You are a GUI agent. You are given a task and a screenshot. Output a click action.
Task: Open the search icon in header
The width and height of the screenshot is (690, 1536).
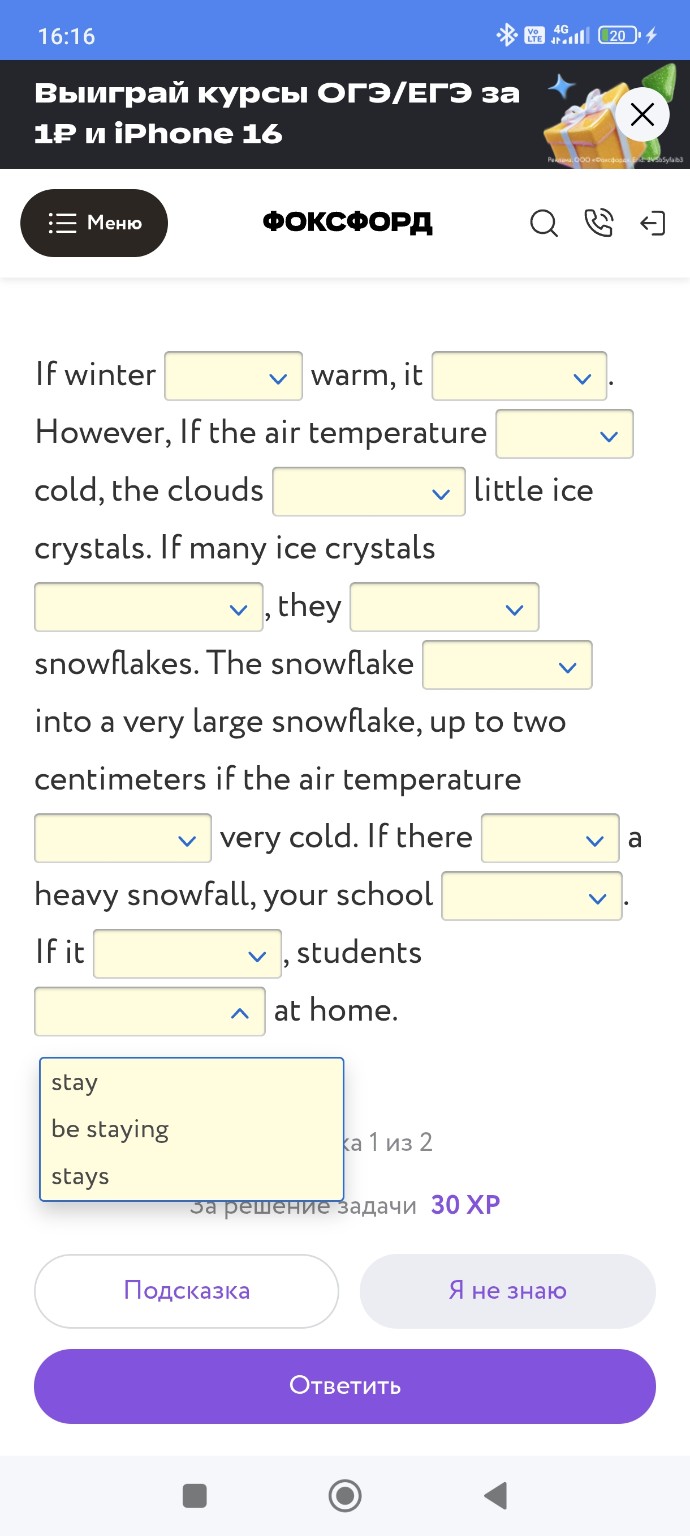coord(544,223)
